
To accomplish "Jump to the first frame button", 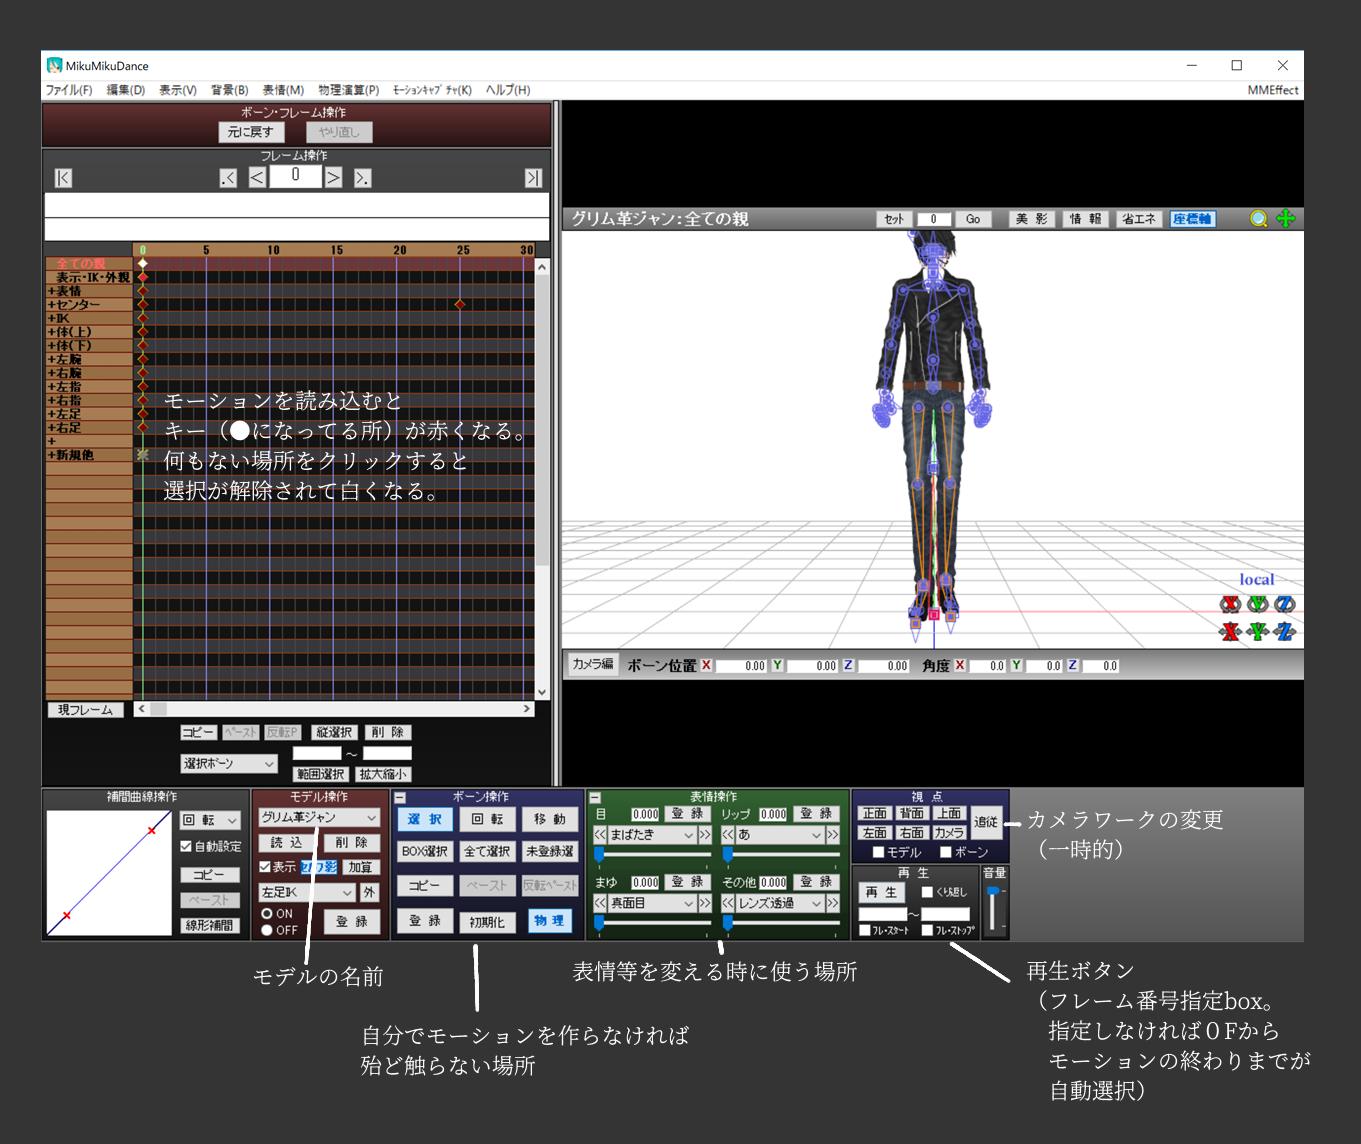I will tap(63, 178).
